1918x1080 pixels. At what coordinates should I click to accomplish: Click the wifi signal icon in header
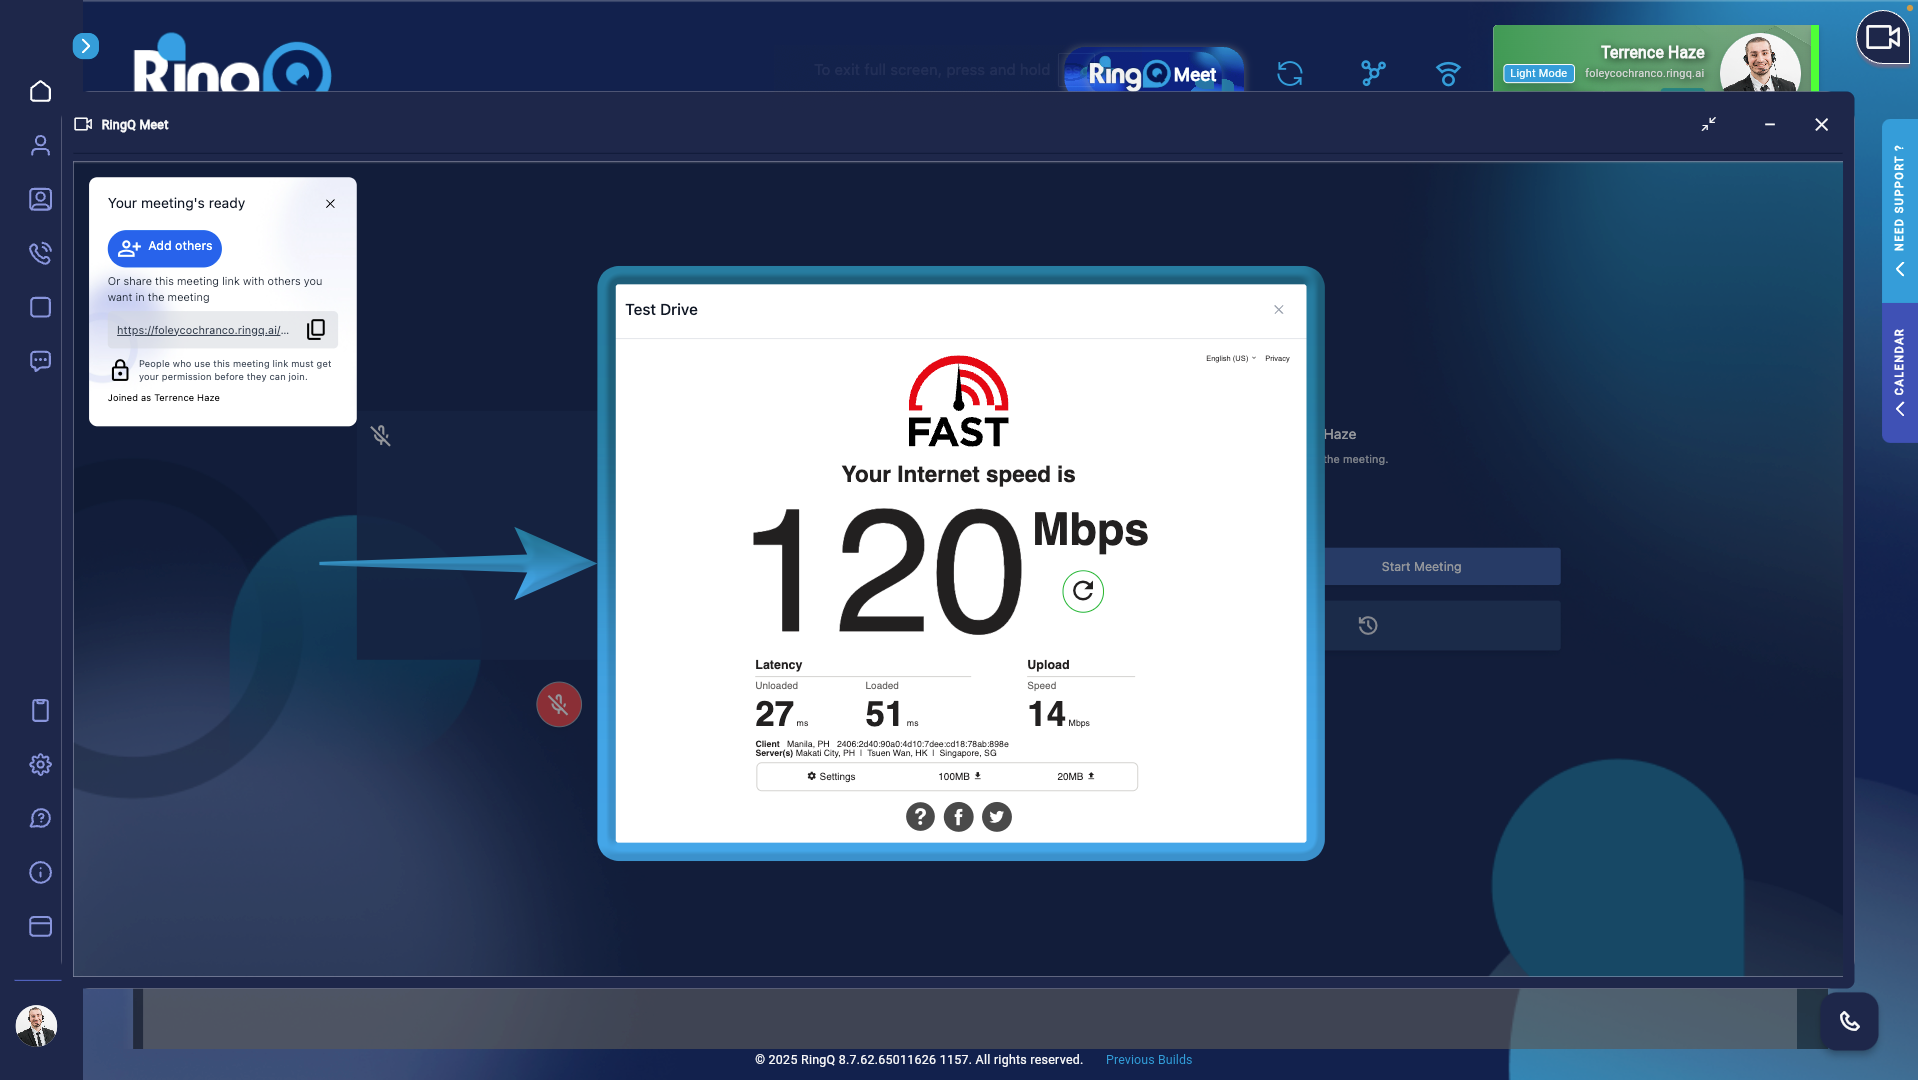1448,74
